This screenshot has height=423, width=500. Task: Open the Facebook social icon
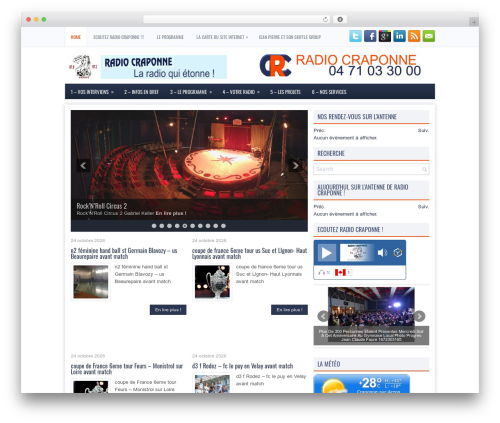(370, 36)
